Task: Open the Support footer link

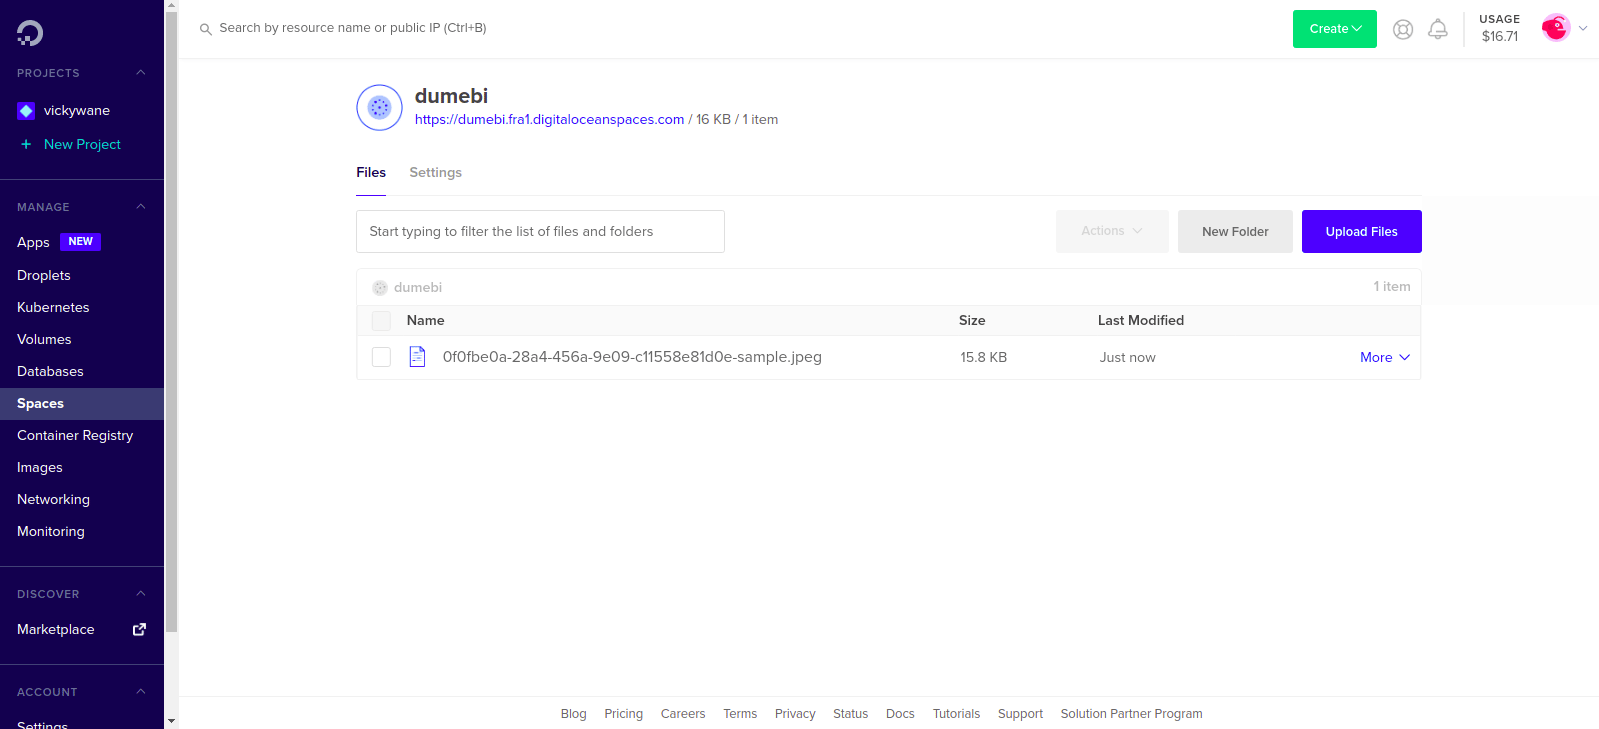Action: [x=1020, y=714]
